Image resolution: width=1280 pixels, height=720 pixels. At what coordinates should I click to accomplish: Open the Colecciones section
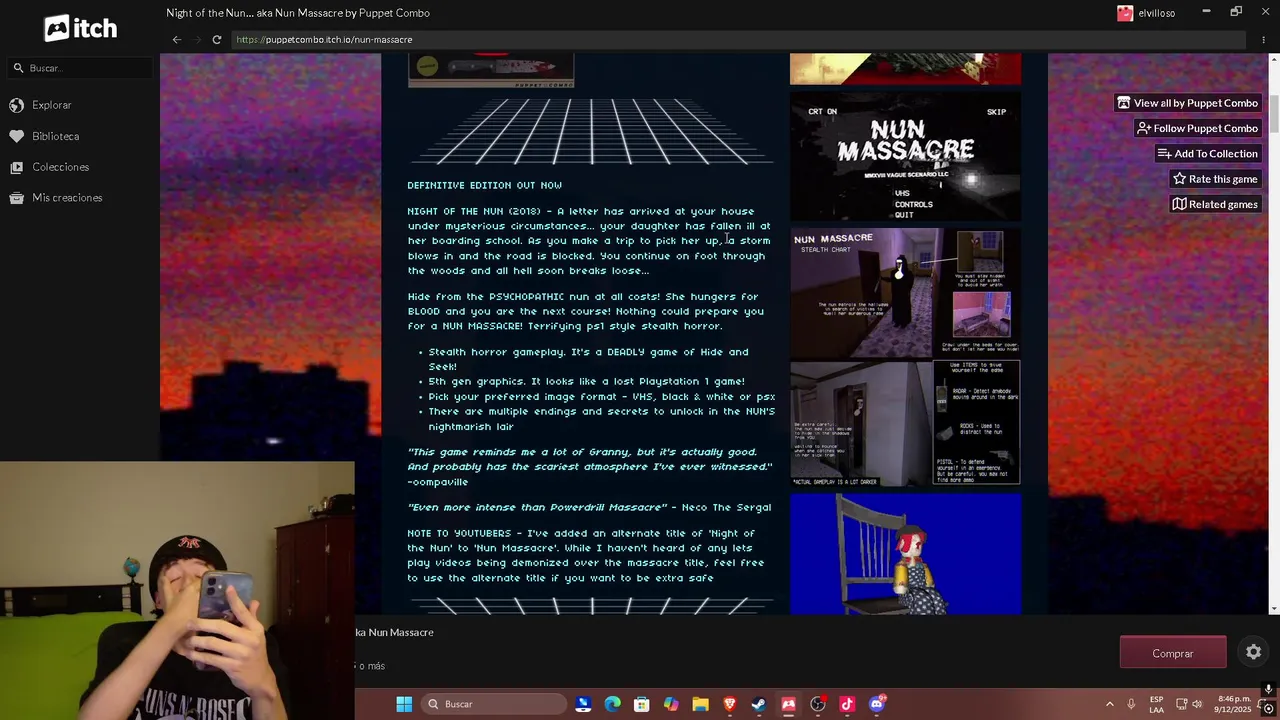point(60,167)
